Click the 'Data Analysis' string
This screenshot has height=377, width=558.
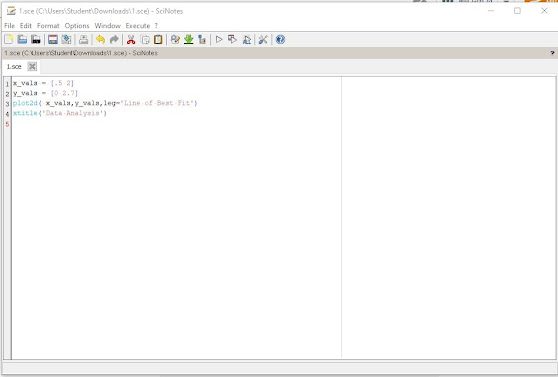pos(72,113)
